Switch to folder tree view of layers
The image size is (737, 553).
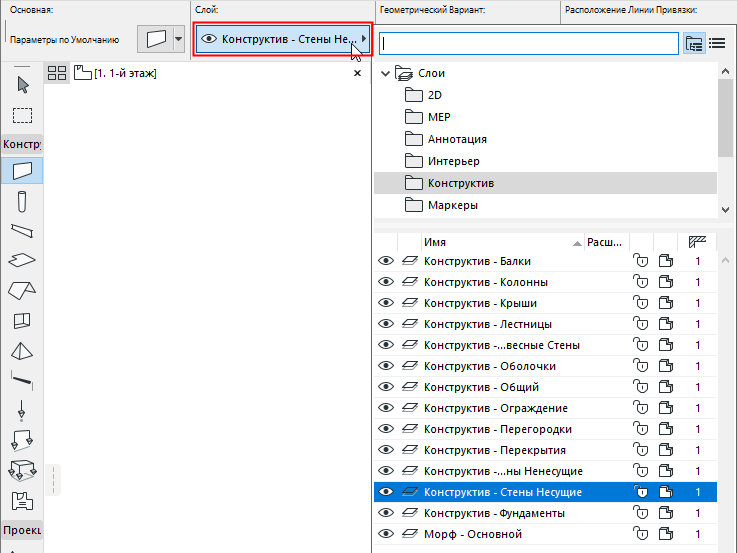coord(694,43)
